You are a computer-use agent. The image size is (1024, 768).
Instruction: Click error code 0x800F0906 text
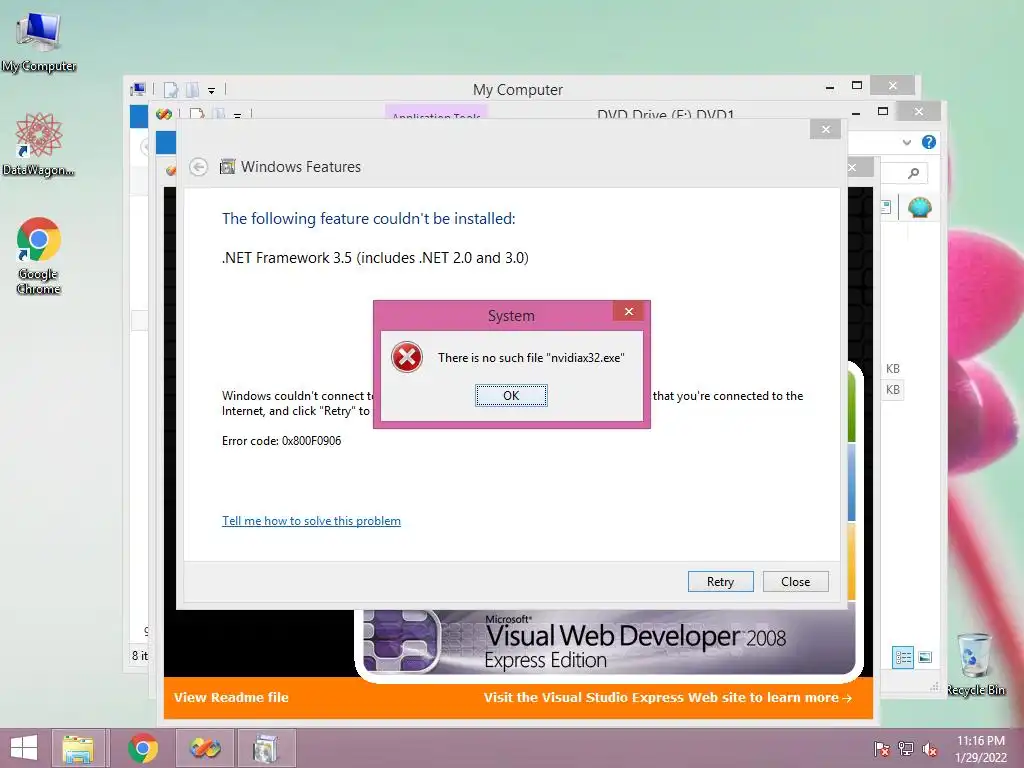(x=281, y=441)
